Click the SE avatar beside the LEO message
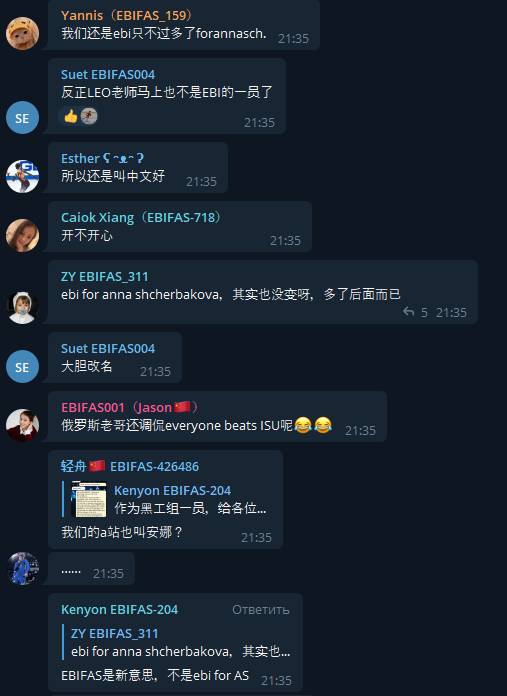507x696 pixels. point(22,118)
